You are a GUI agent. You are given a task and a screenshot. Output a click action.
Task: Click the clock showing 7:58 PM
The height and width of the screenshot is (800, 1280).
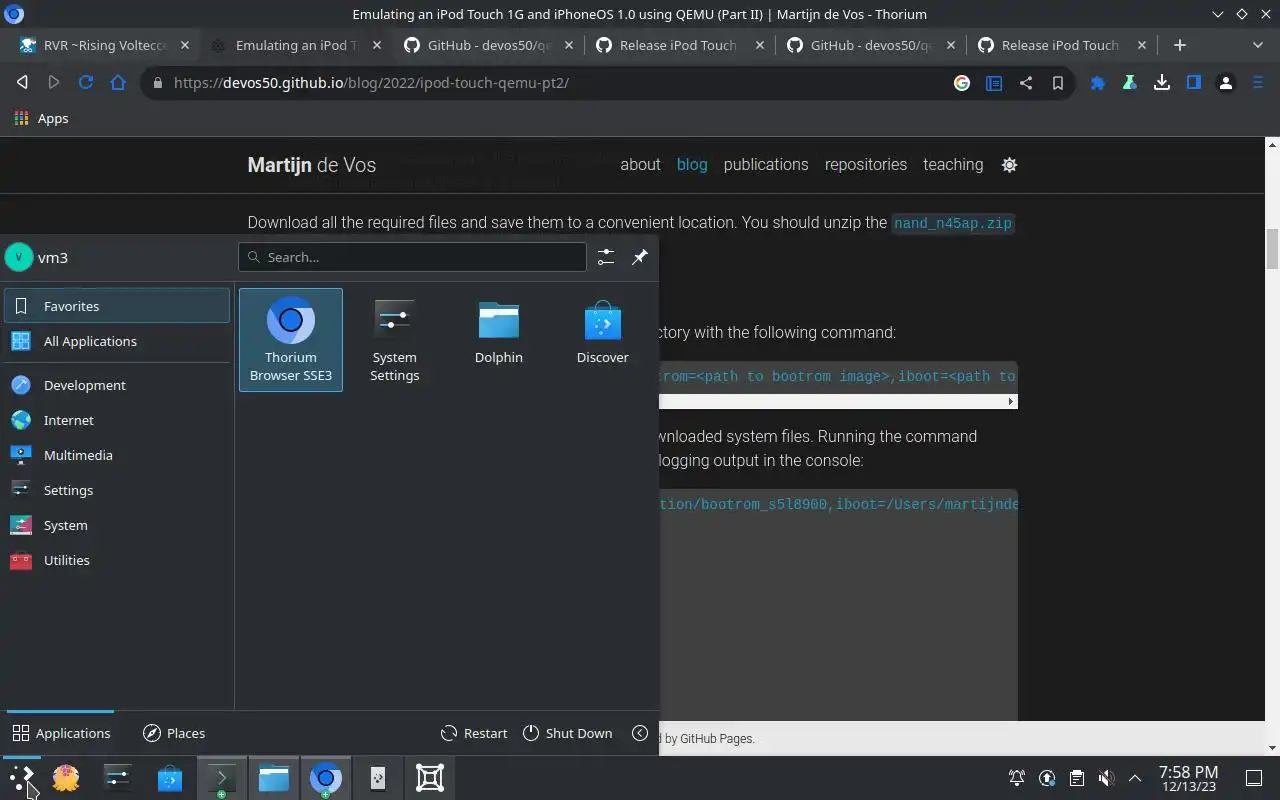pos(1188,778)
